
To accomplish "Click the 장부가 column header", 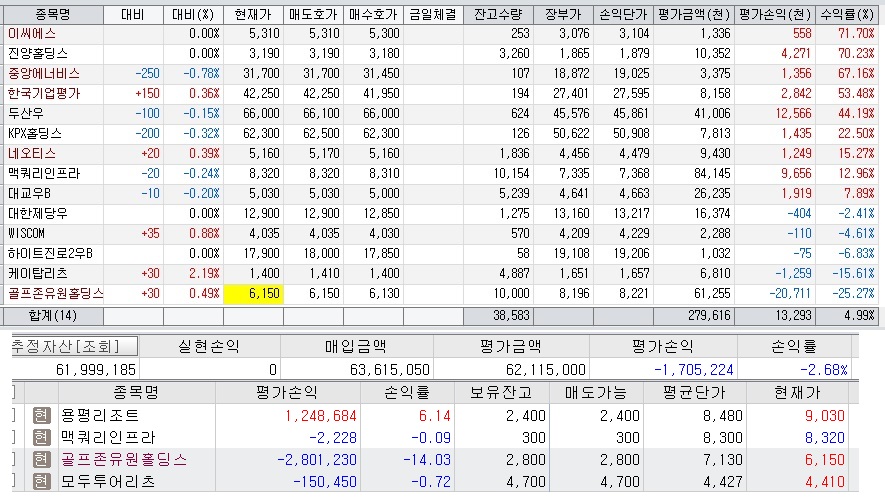I will click(x=563, y=15).
